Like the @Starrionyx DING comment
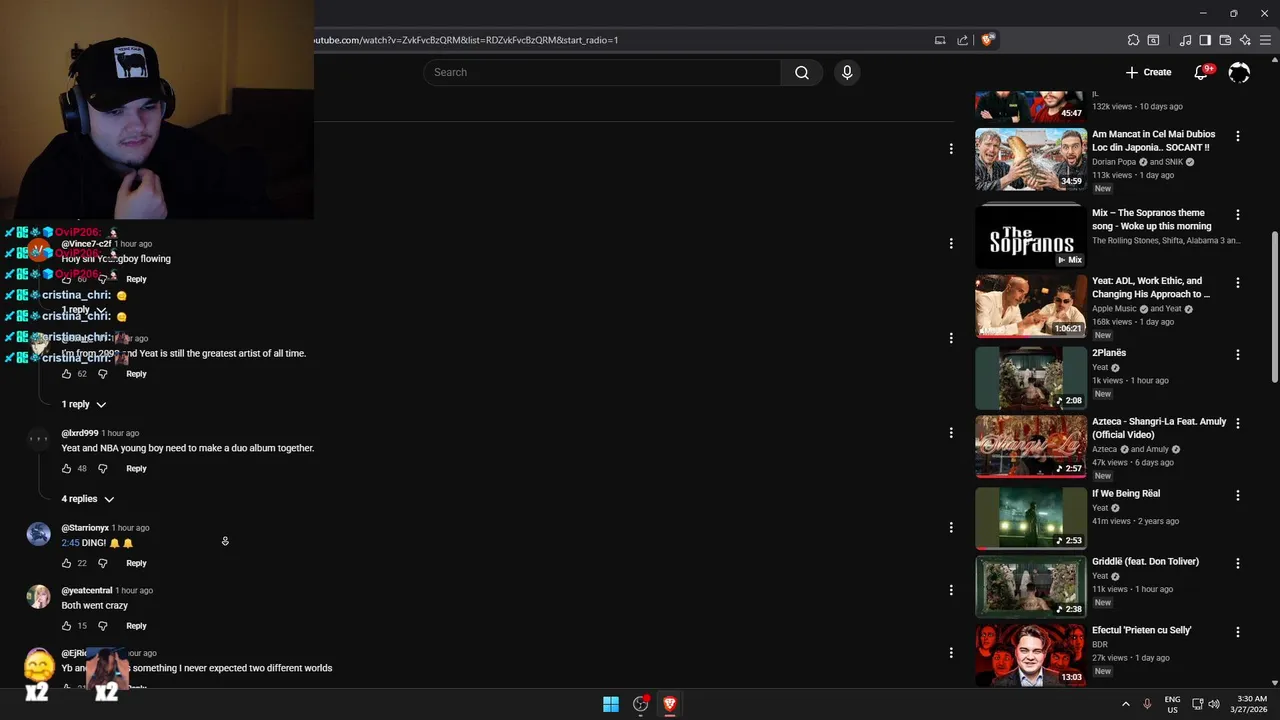The height and width of the screenshot is (720, 1280). [x=67, y=563]
